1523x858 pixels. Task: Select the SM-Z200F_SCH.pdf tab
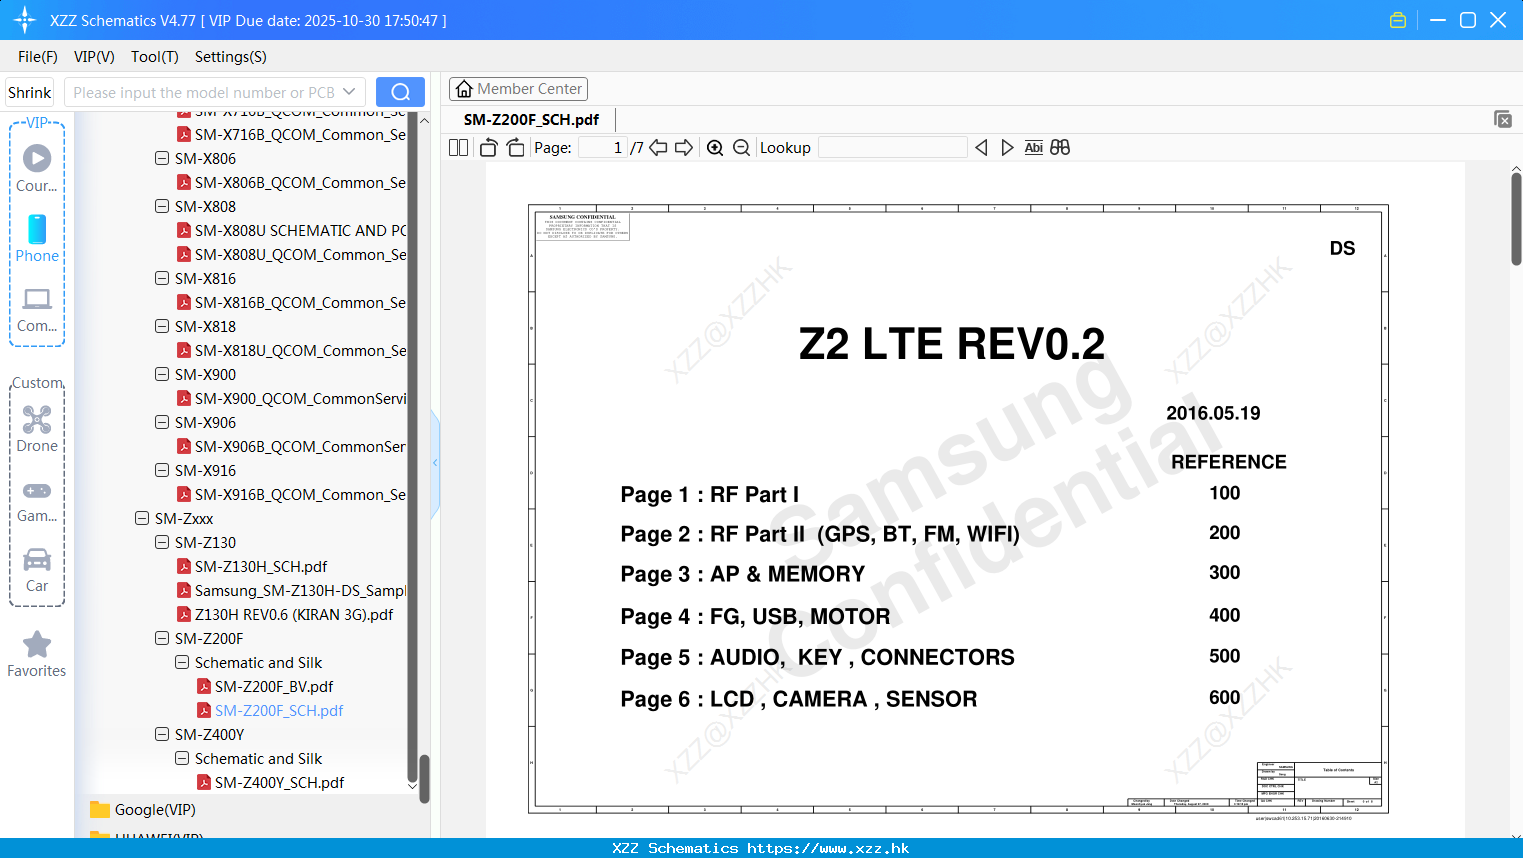(x=531, y=119)
